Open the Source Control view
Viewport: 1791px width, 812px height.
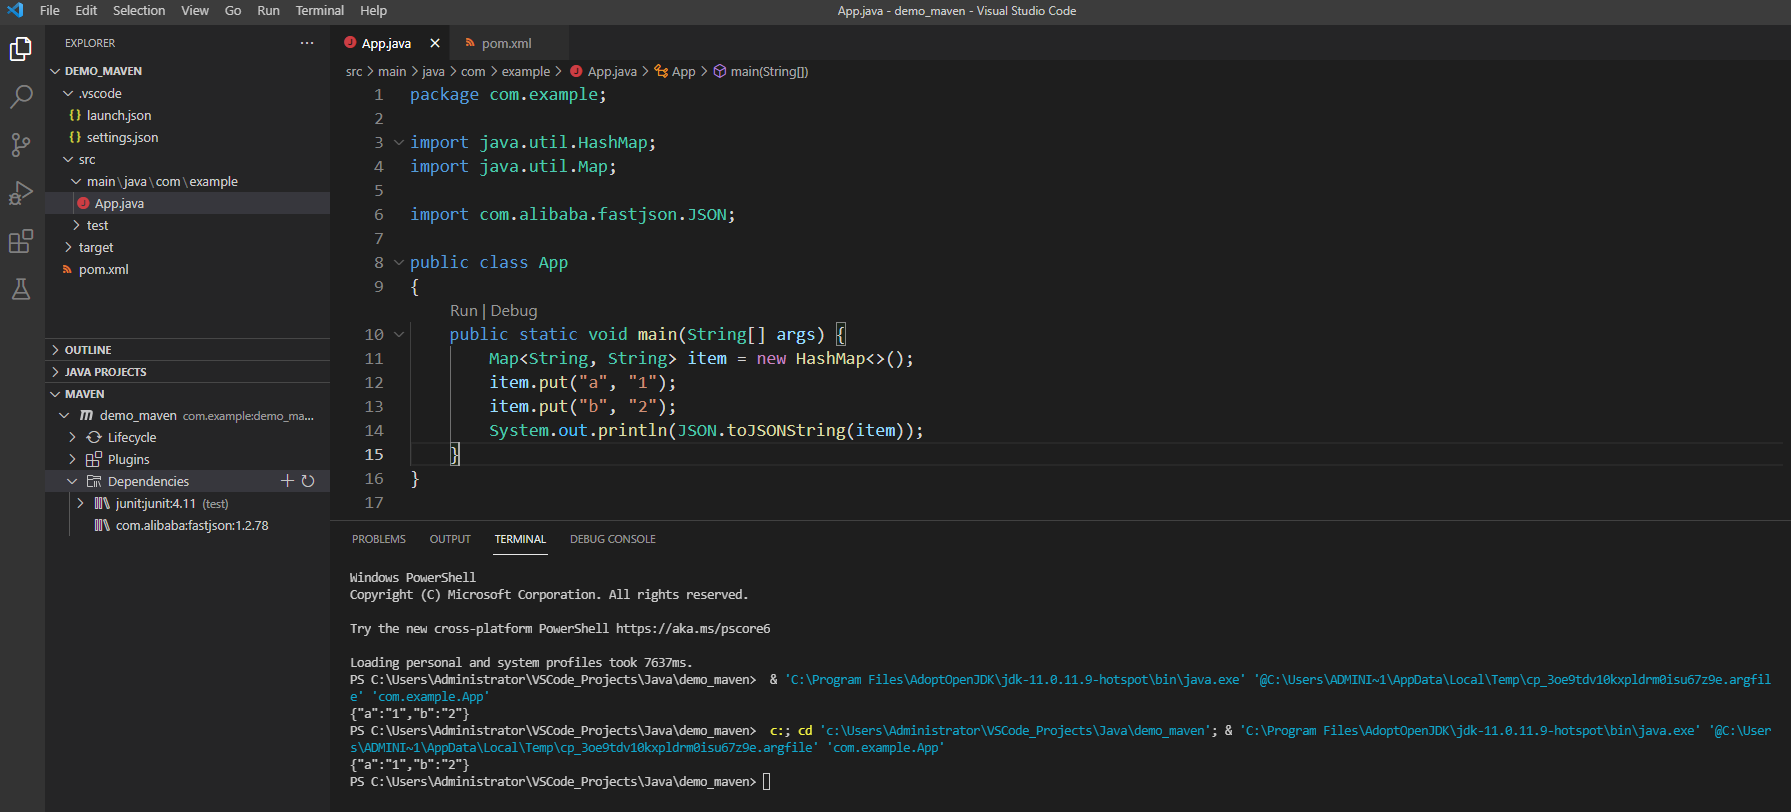tap(21, 145)
